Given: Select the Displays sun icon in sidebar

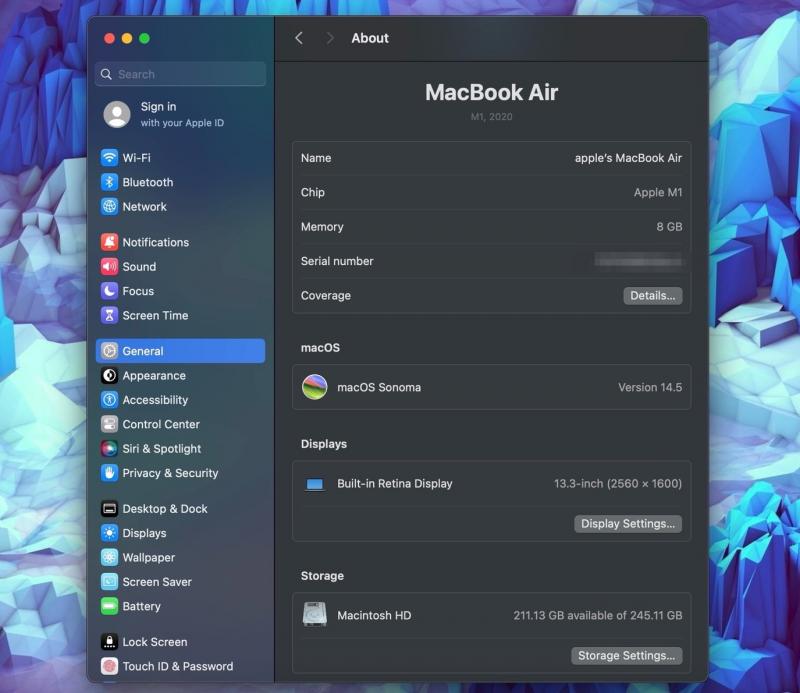Looking at the screenshot, I should tap(109, 533).
